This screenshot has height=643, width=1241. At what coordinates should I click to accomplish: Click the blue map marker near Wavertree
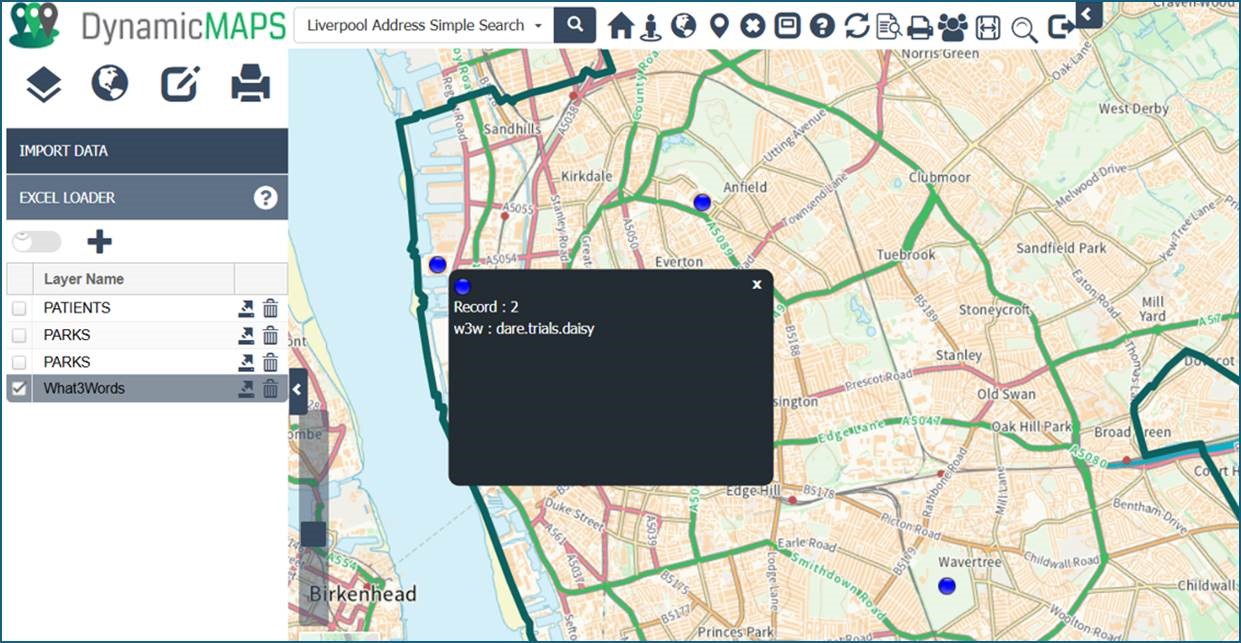click(947, 585)
